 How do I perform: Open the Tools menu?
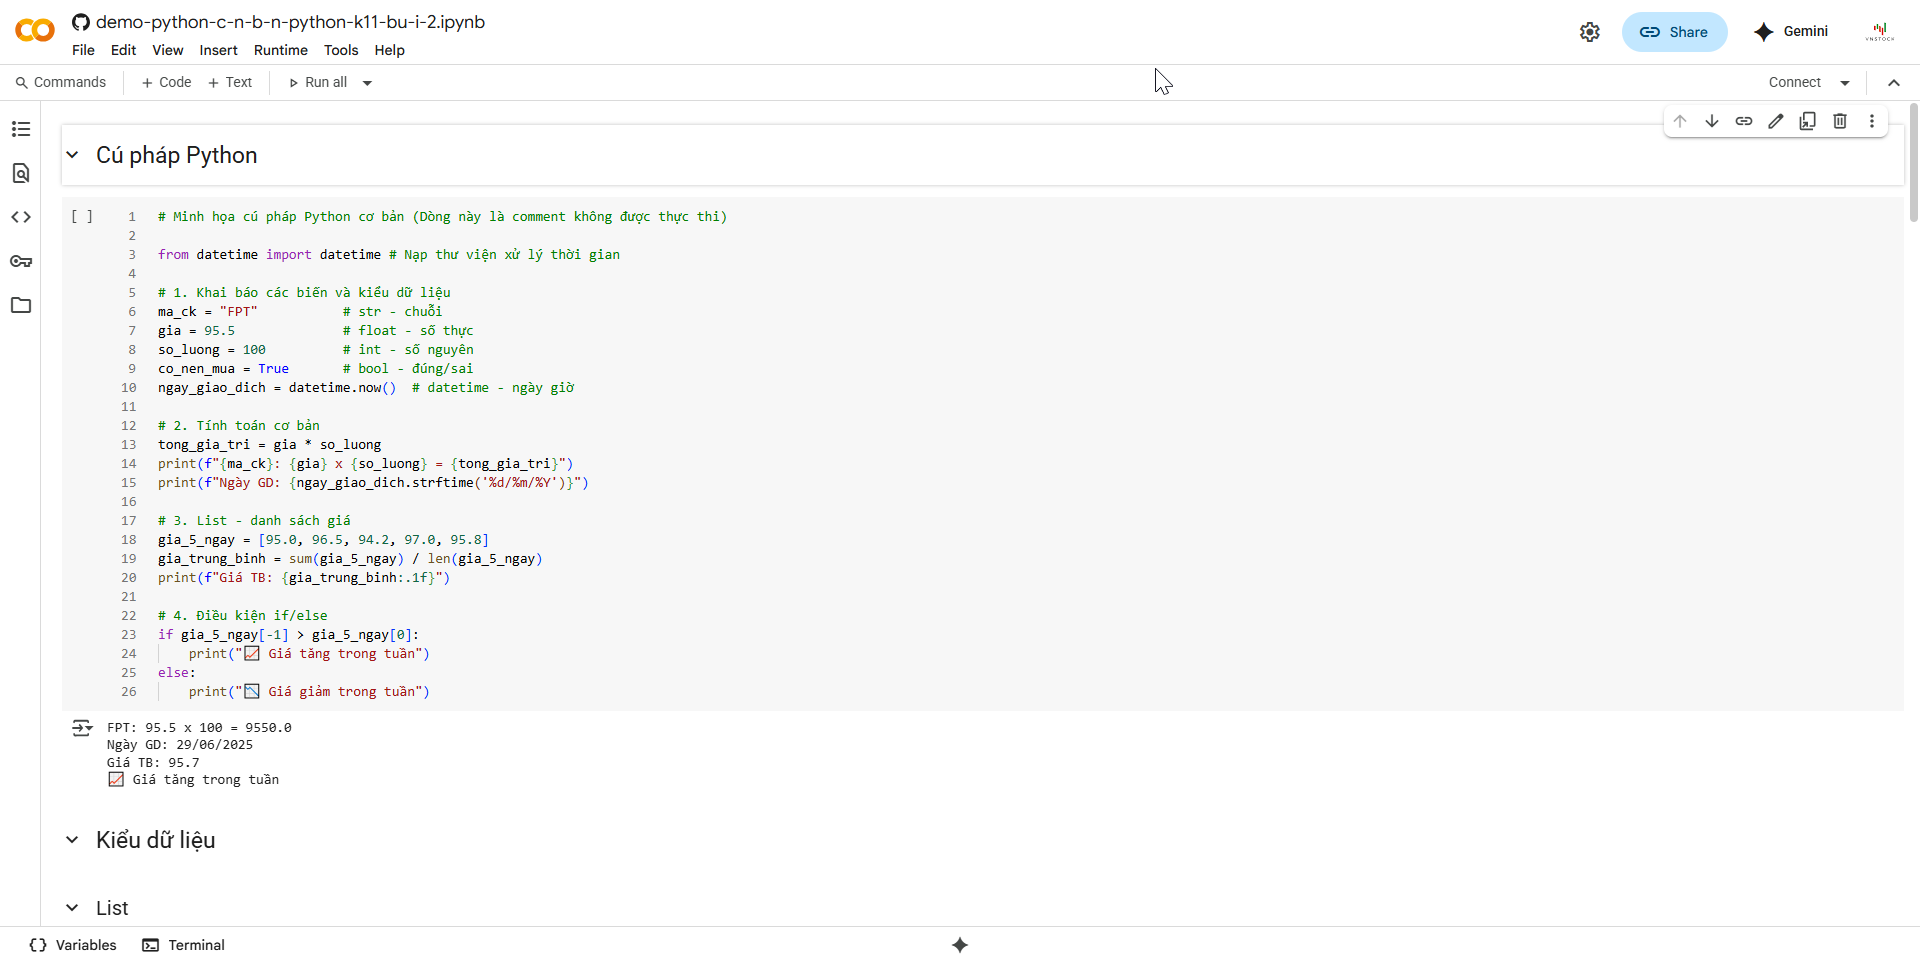tap(341, 50)
